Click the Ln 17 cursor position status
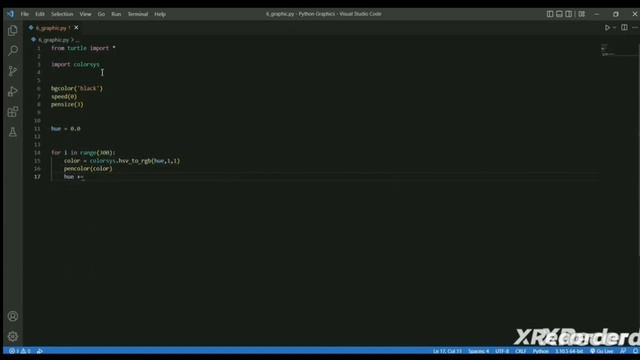The width and height of the screenshot is (640, 360). 447,351
